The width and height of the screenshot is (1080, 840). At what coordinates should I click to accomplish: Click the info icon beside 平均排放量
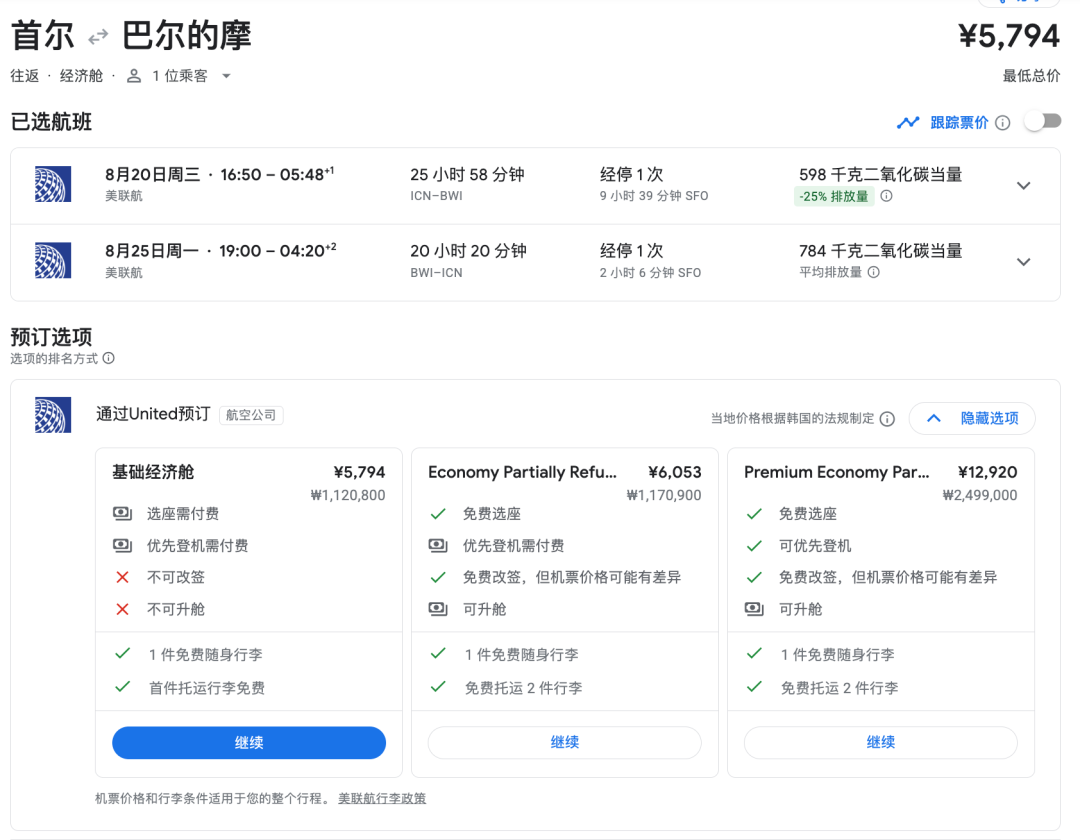(874, 272)
